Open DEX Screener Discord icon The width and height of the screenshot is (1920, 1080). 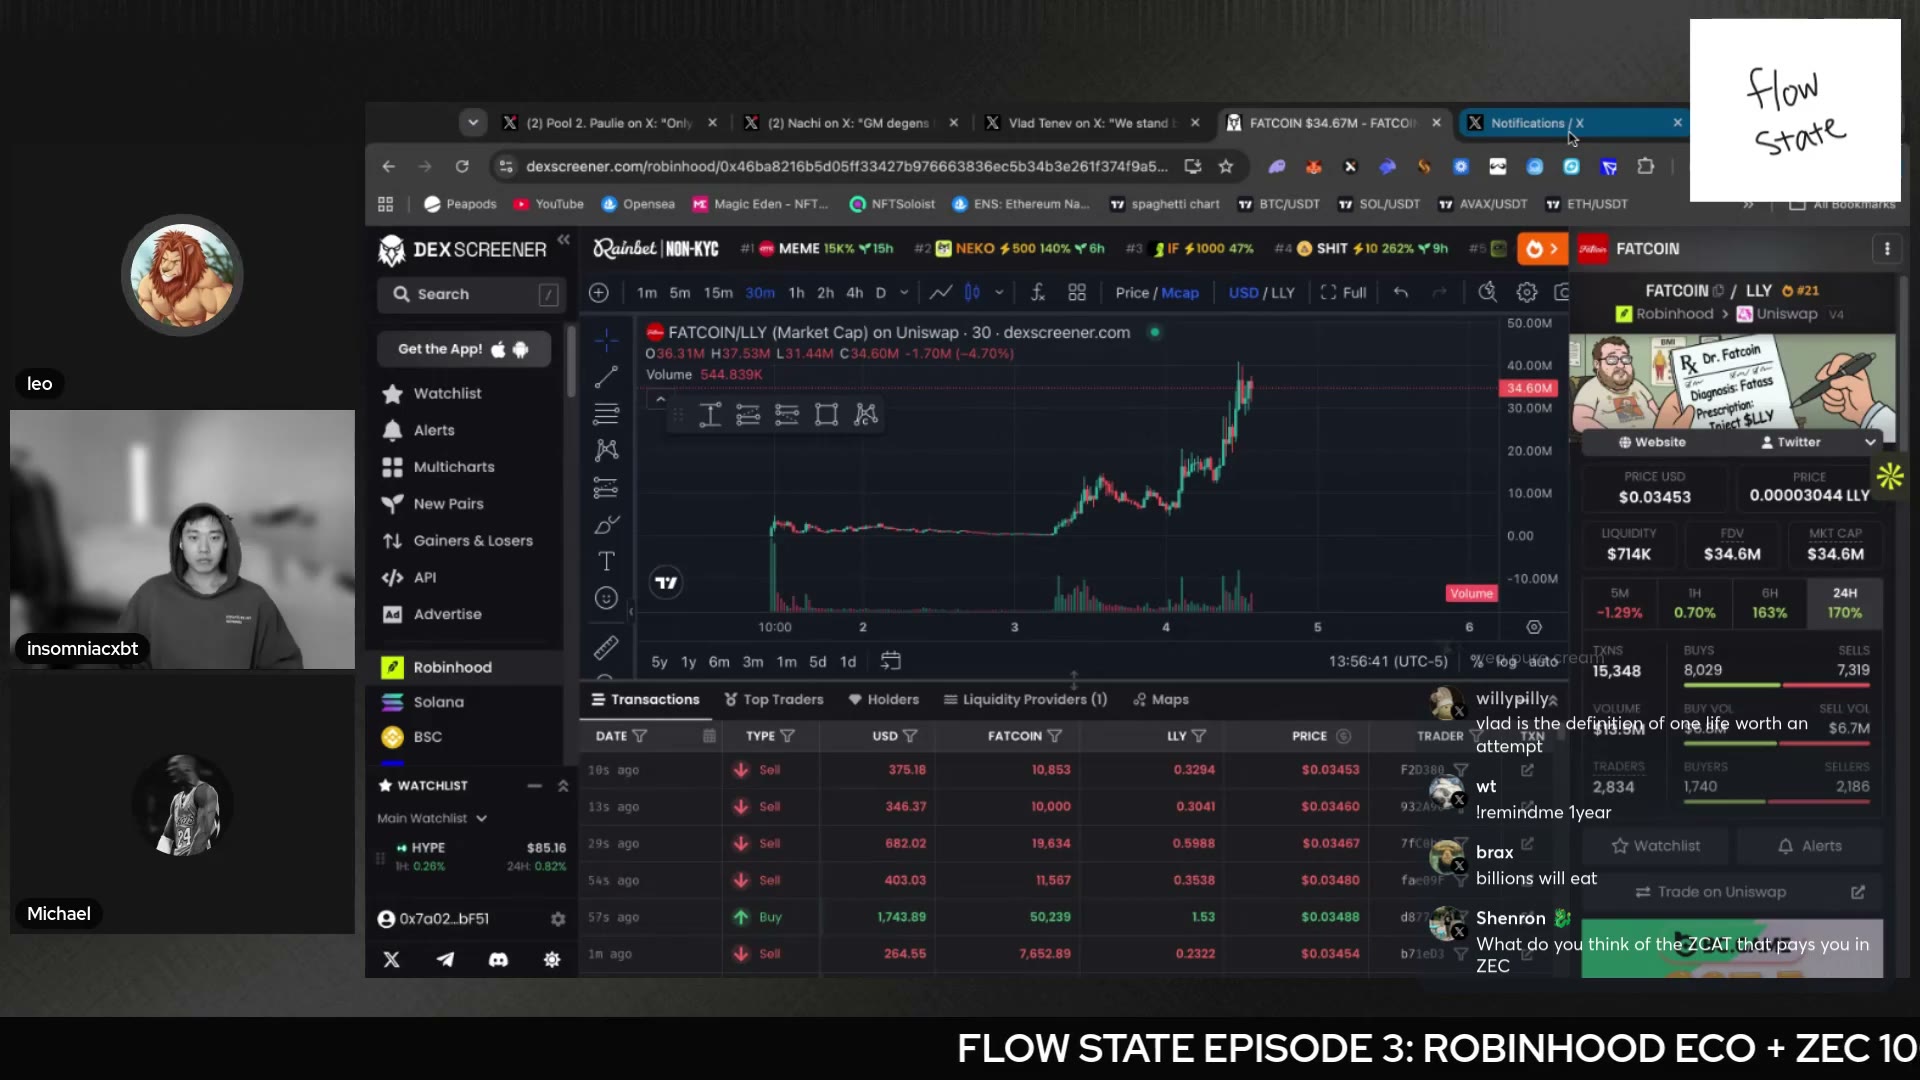pos(498,959)
